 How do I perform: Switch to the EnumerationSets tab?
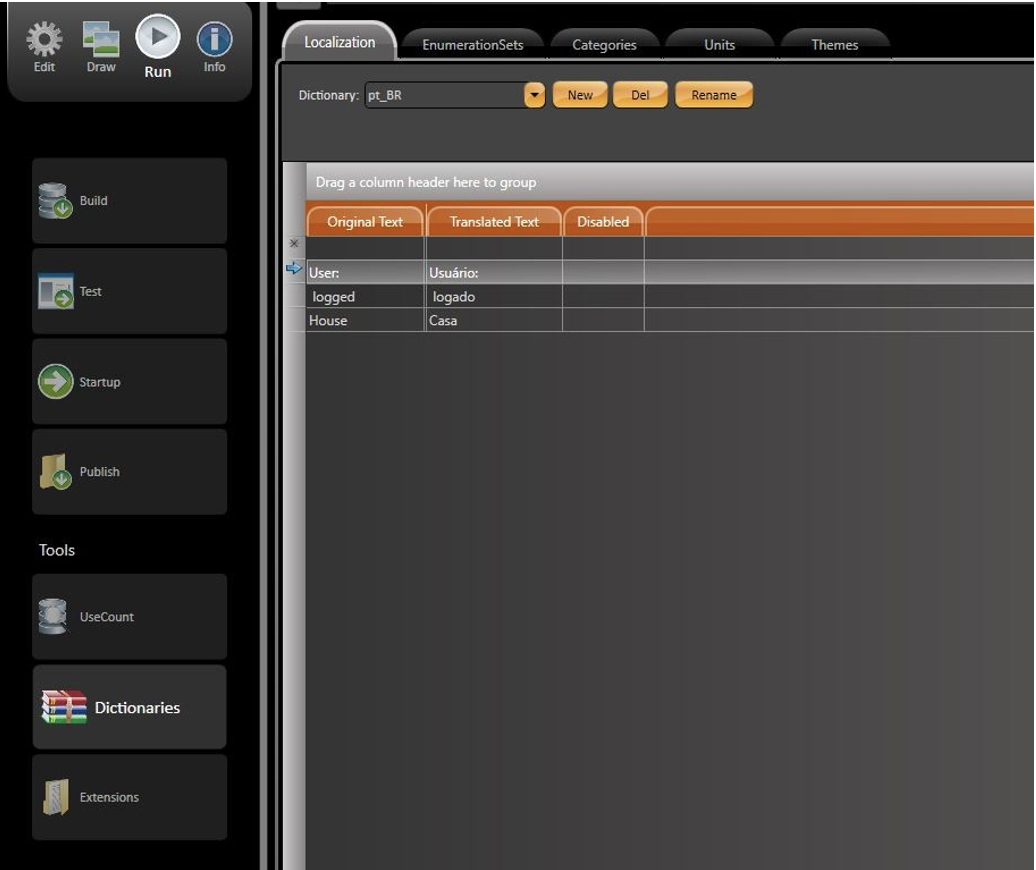(472, 45)
